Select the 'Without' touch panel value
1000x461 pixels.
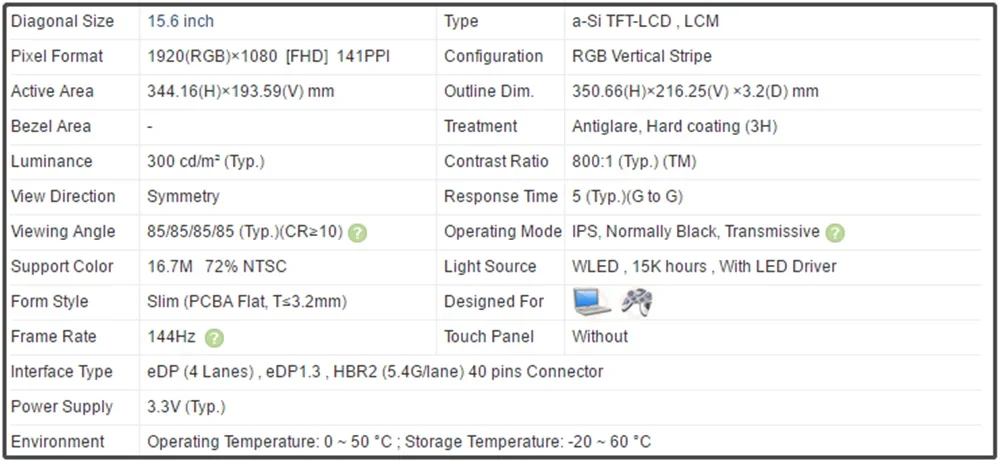coord(600,337)
